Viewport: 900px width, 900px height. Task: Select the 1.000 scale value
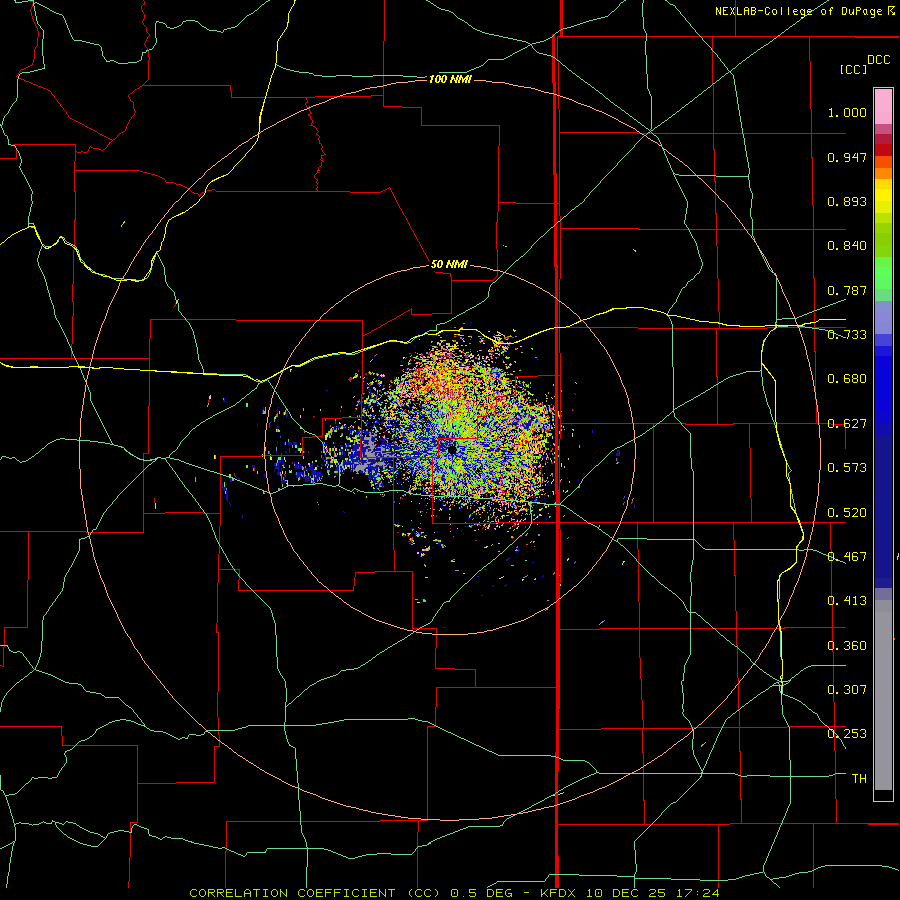(847, 112)
